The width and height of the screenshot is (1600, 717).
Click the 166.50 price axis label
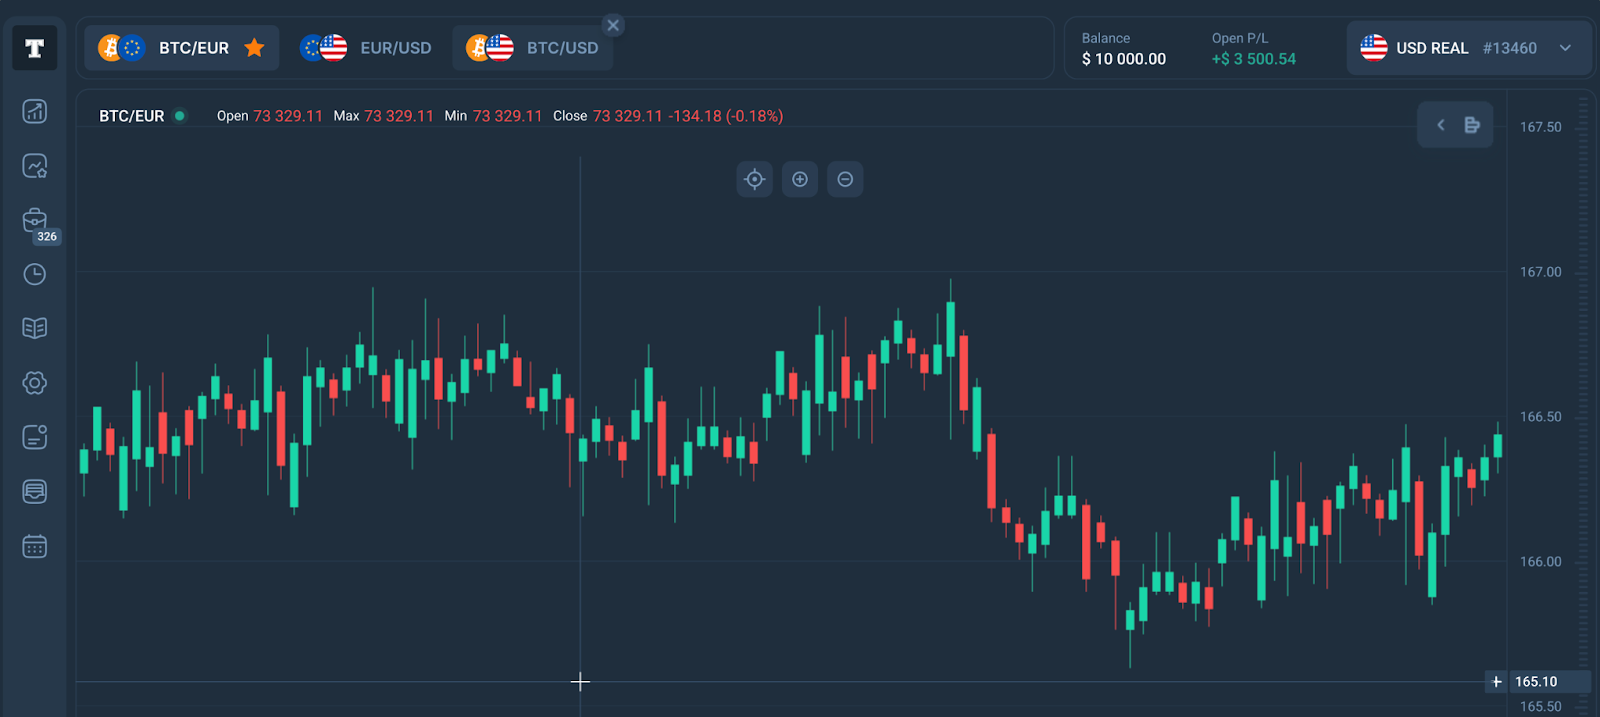pyautogui.click(x=1541, y=417)
